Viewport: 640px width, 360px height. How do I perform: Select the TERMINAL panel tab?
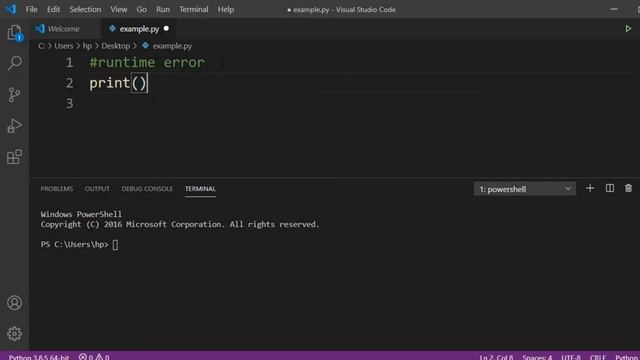click(x=200, y=189)
